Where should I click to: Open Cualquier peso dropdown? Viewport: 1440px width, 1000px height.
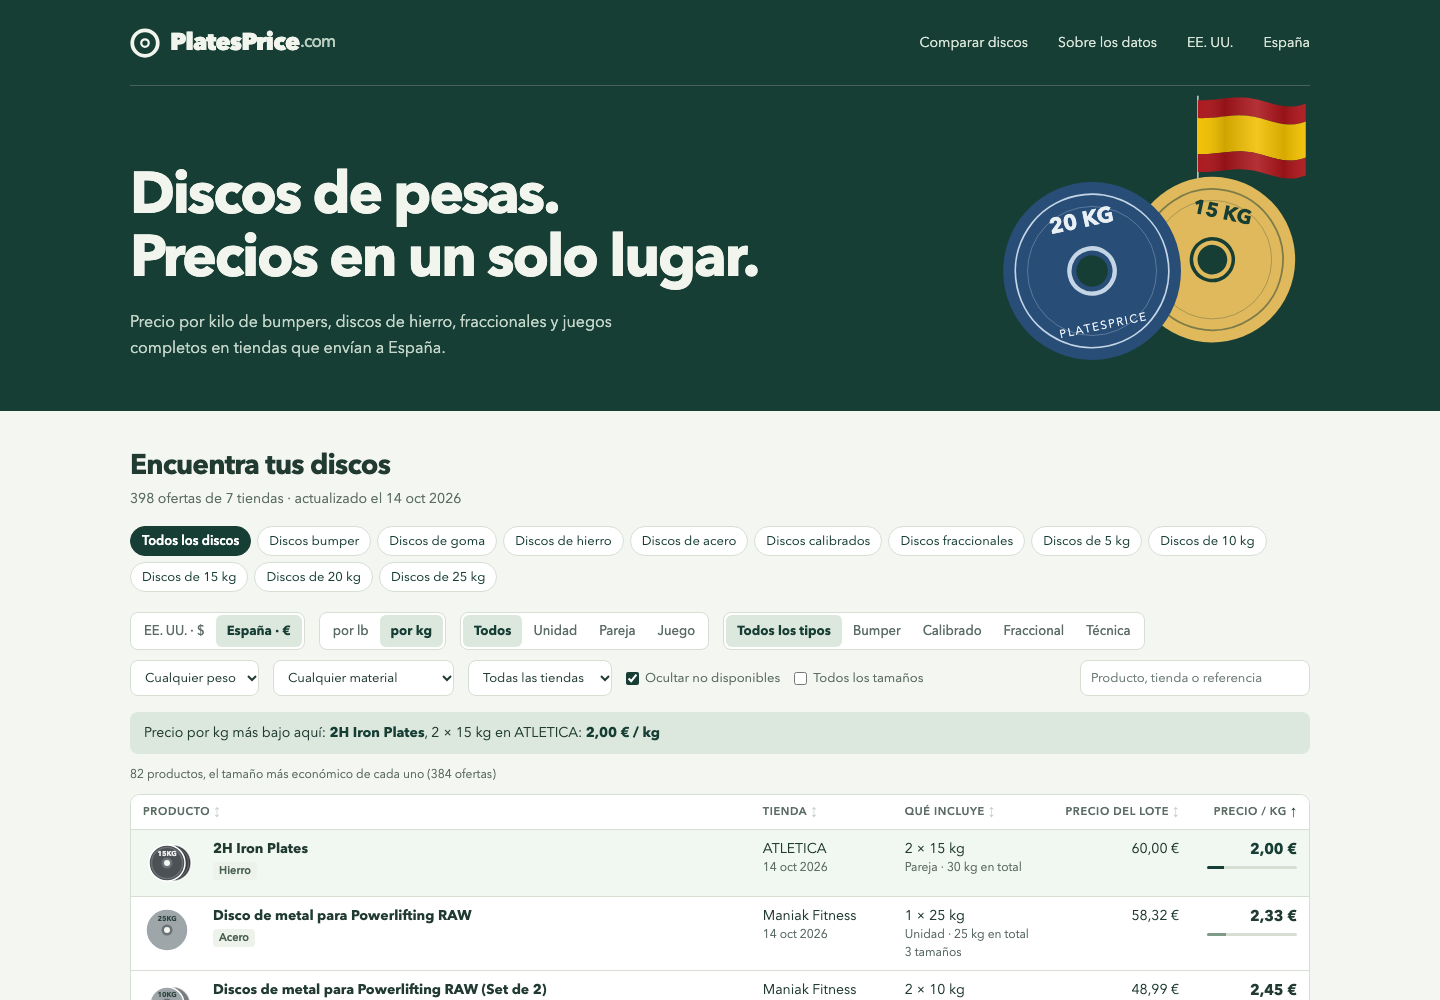click(194, 678)
